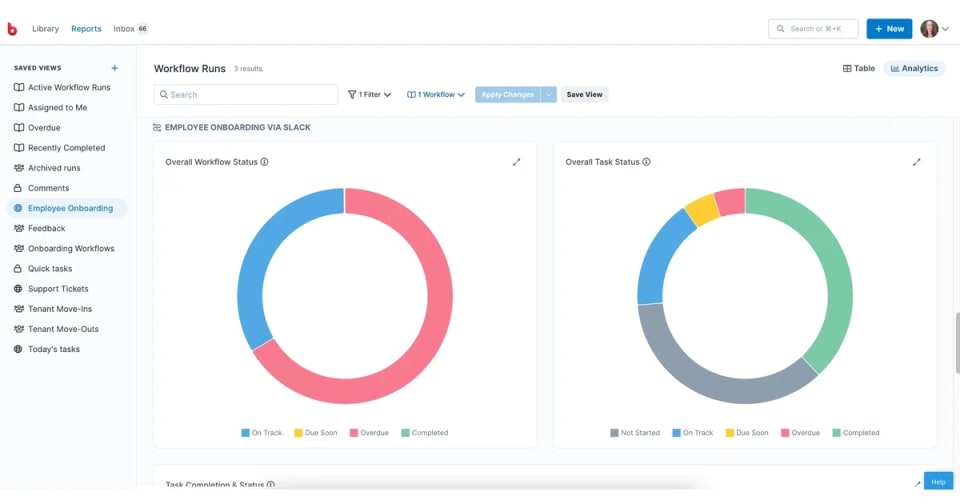Open the Recently Completed saved view
Viewport: 960px width, 504px height.
click(x=67, y=148)
